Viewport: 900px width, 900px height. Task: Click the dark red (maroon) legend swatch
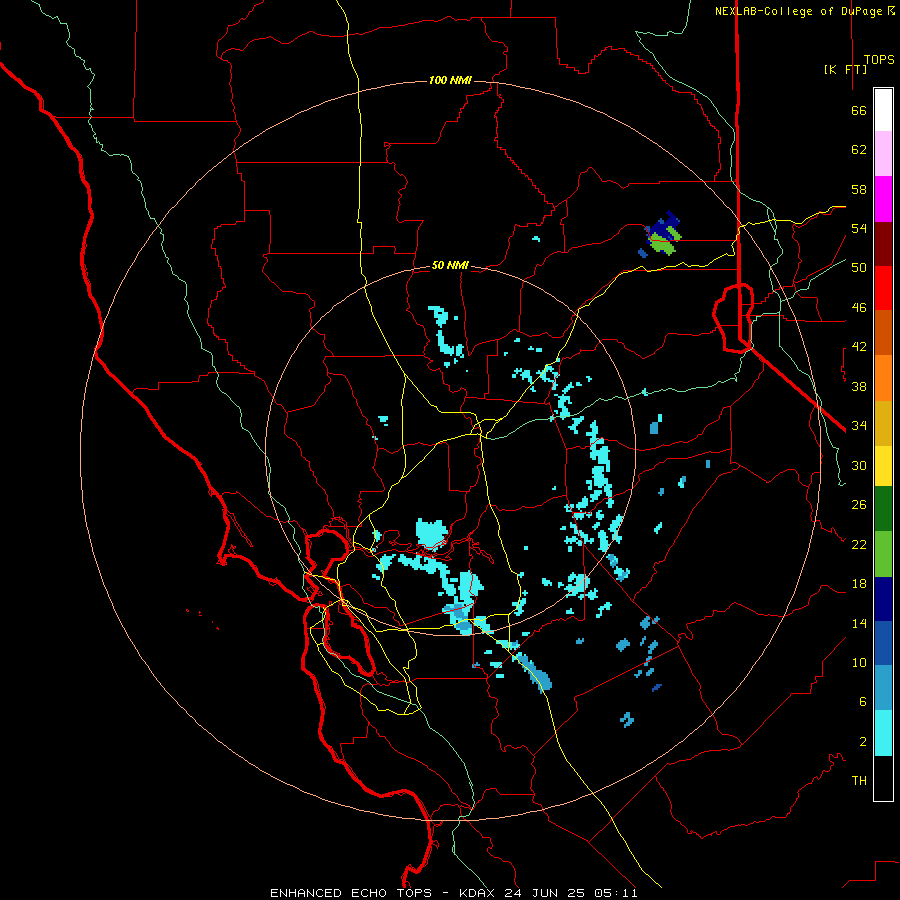pyautogui.click(x=883, y=244)
